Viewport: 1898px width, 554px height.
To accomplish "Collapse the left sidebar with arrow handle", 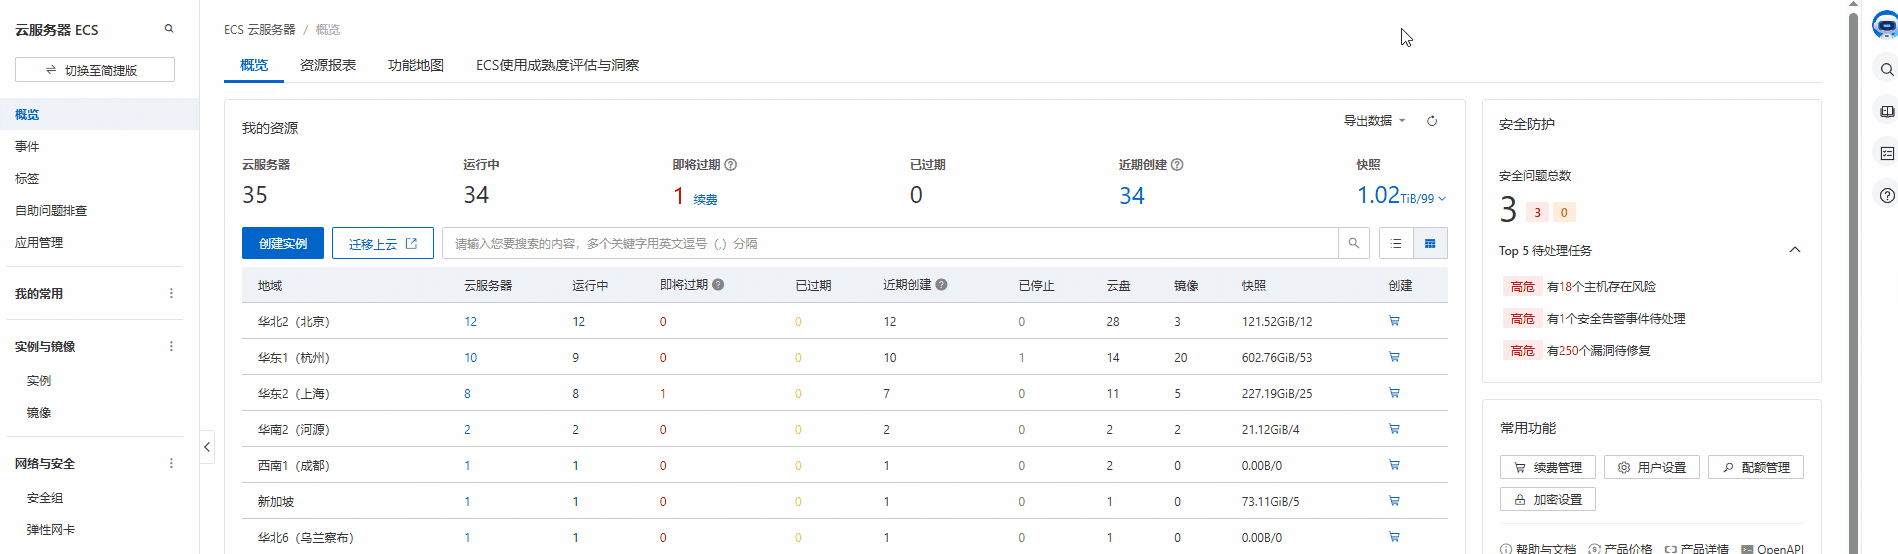I will (207, 447).
